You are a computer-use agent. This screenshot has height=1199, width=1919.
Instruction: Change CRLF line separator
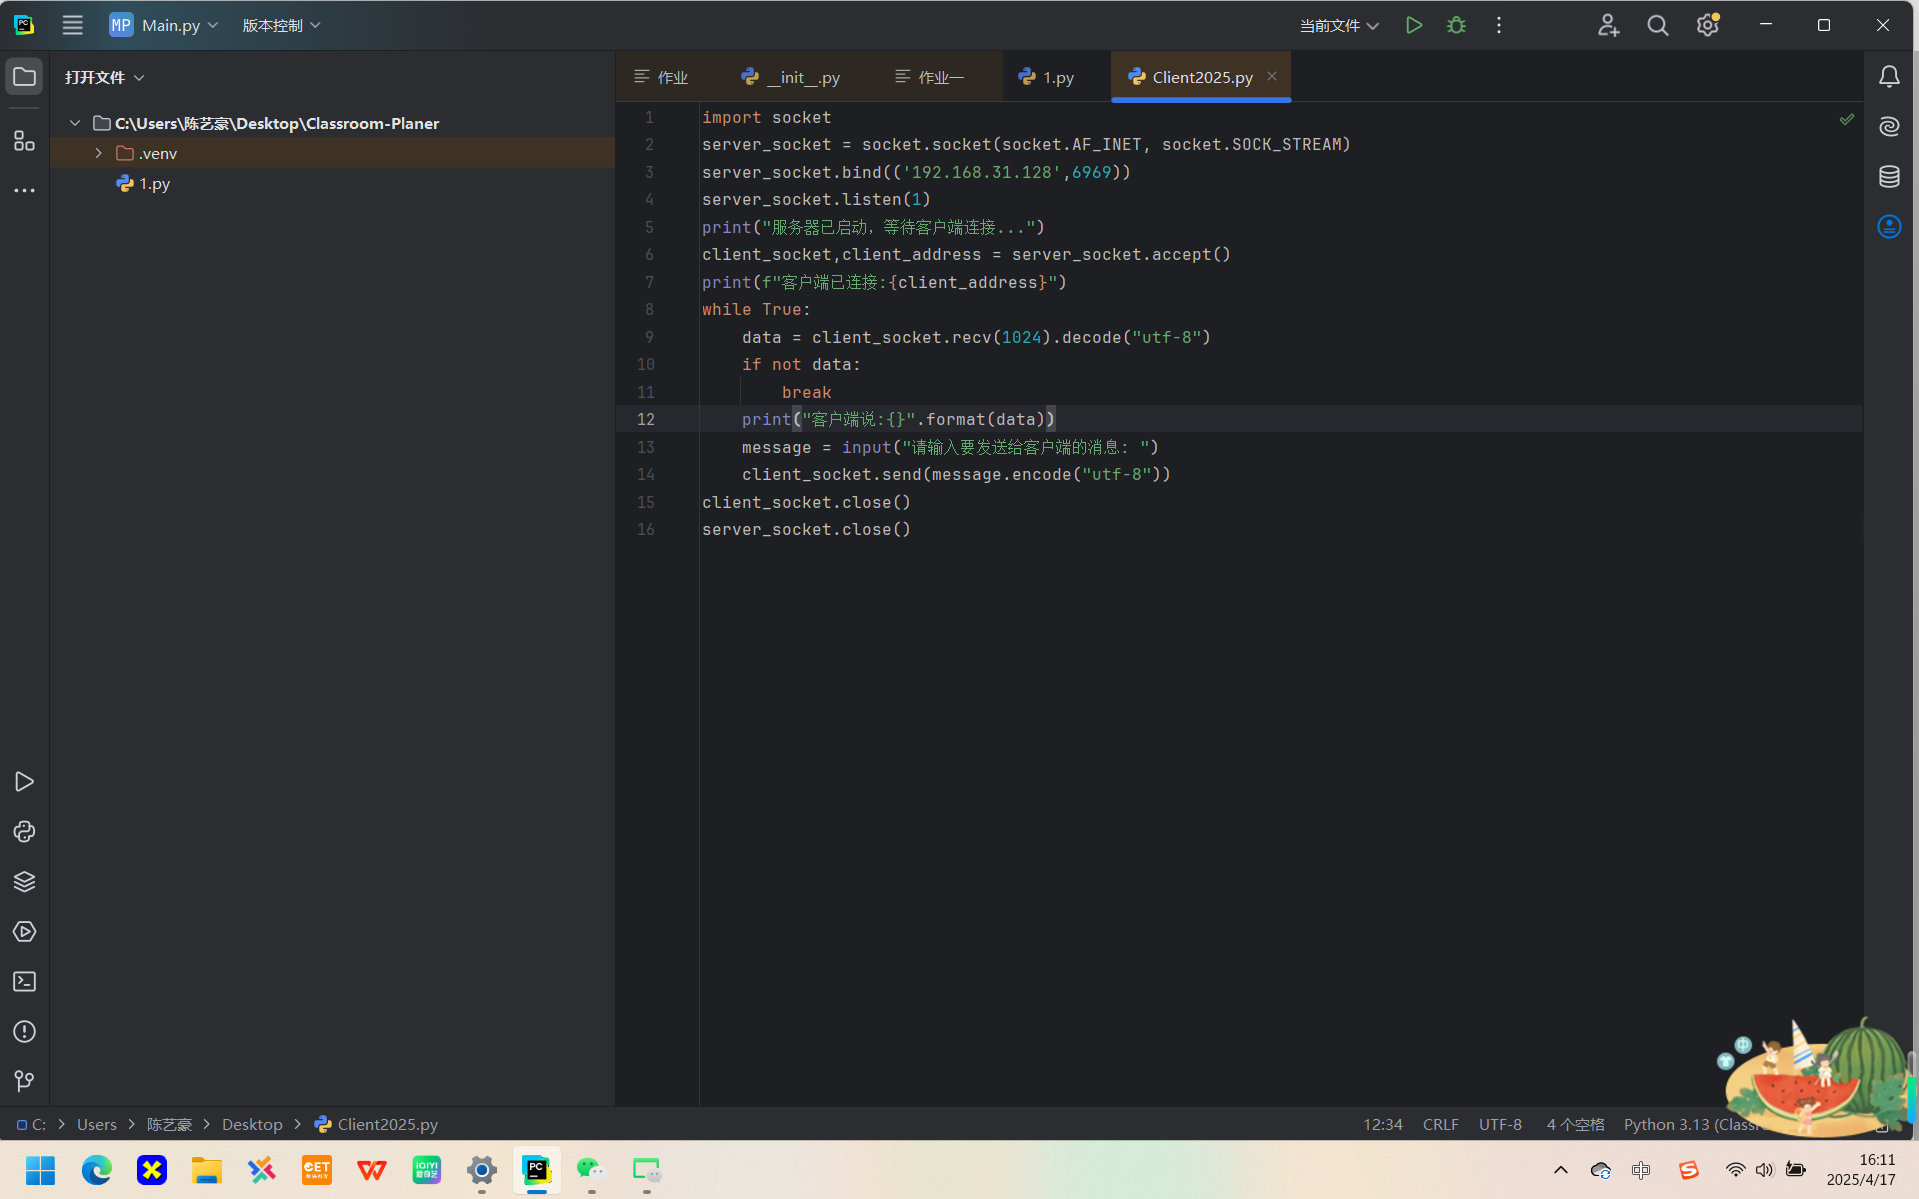pos(1440,1124)
